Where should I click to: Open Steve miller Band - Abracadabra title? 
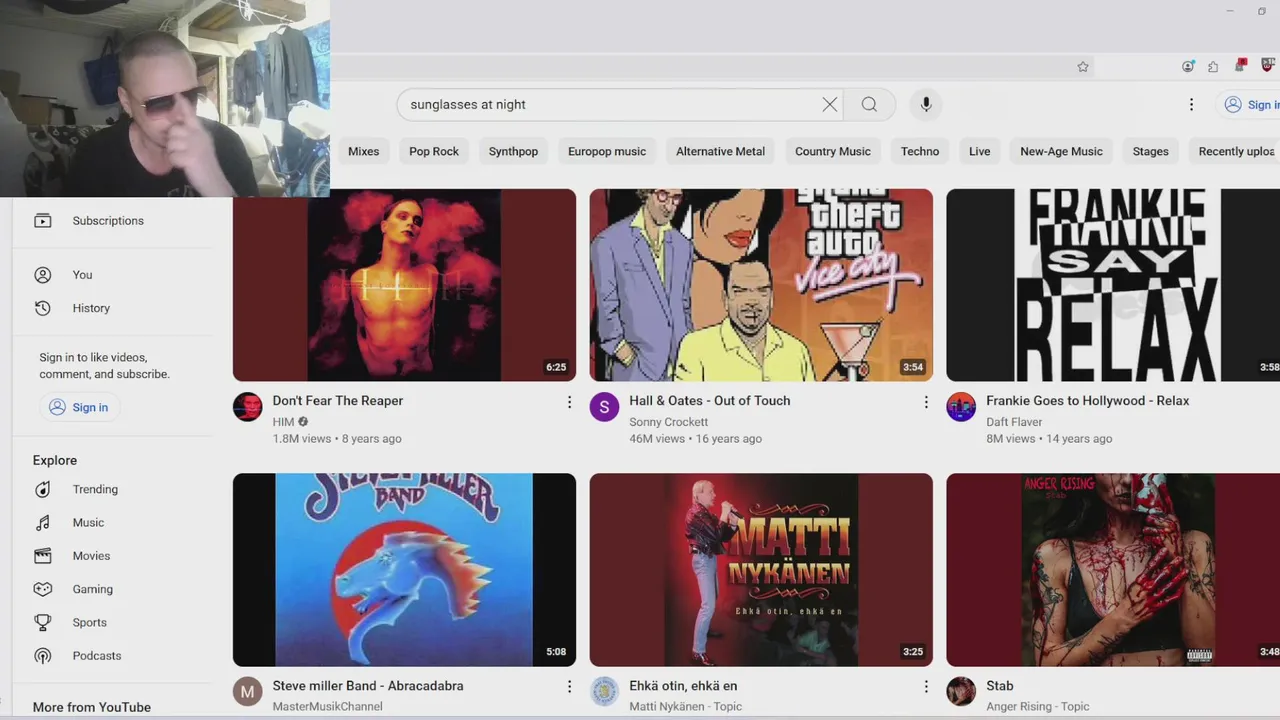pyautogui.click(x=368, y=686)
